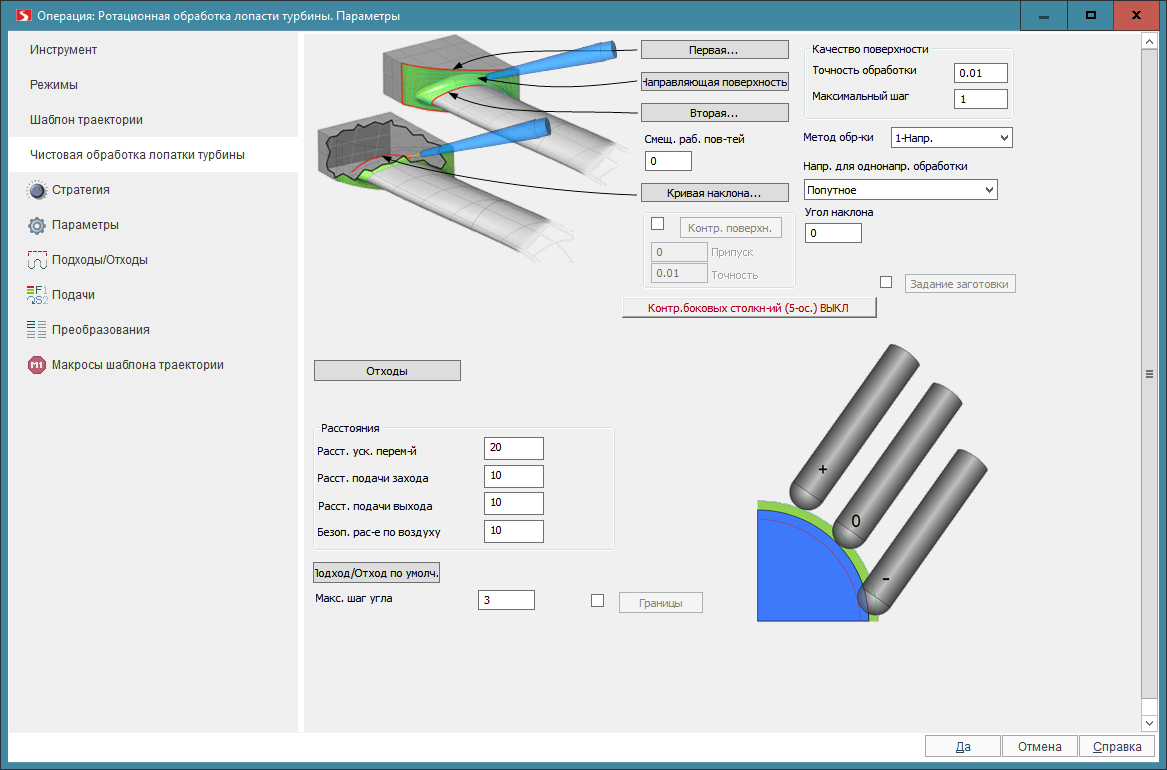
Task: Click the Безоп. рас-е по воздуху field
Action: [x=514, y=530]
